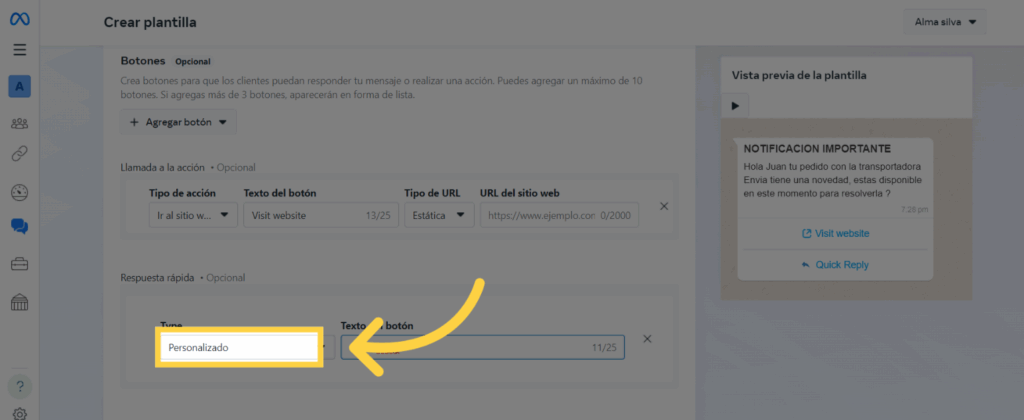Open the help question mark icon

[x=20, y=386]
